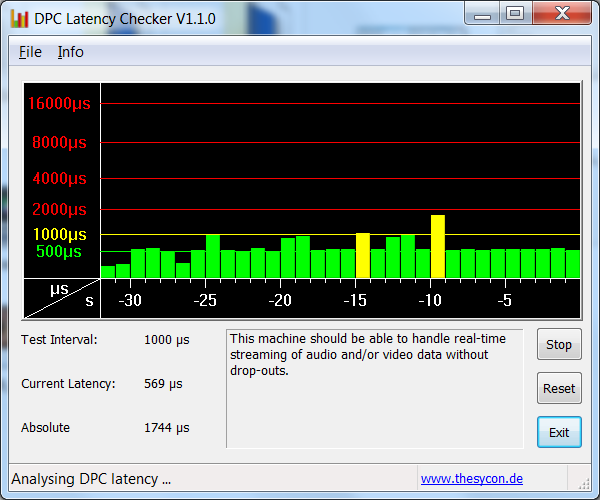Click the green 500µs axis label
The image size is (600, 500).
59,251
